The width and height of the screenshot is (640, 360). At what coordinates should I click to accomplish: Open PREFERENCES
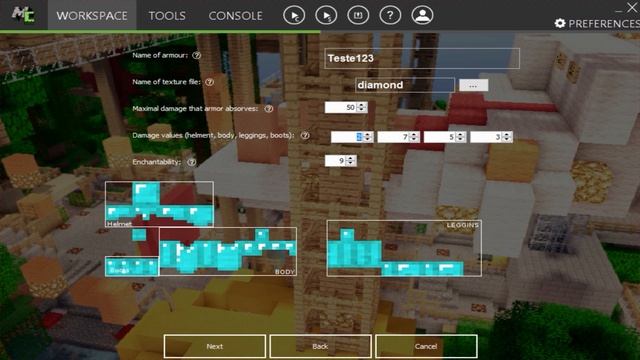(597, 24)
